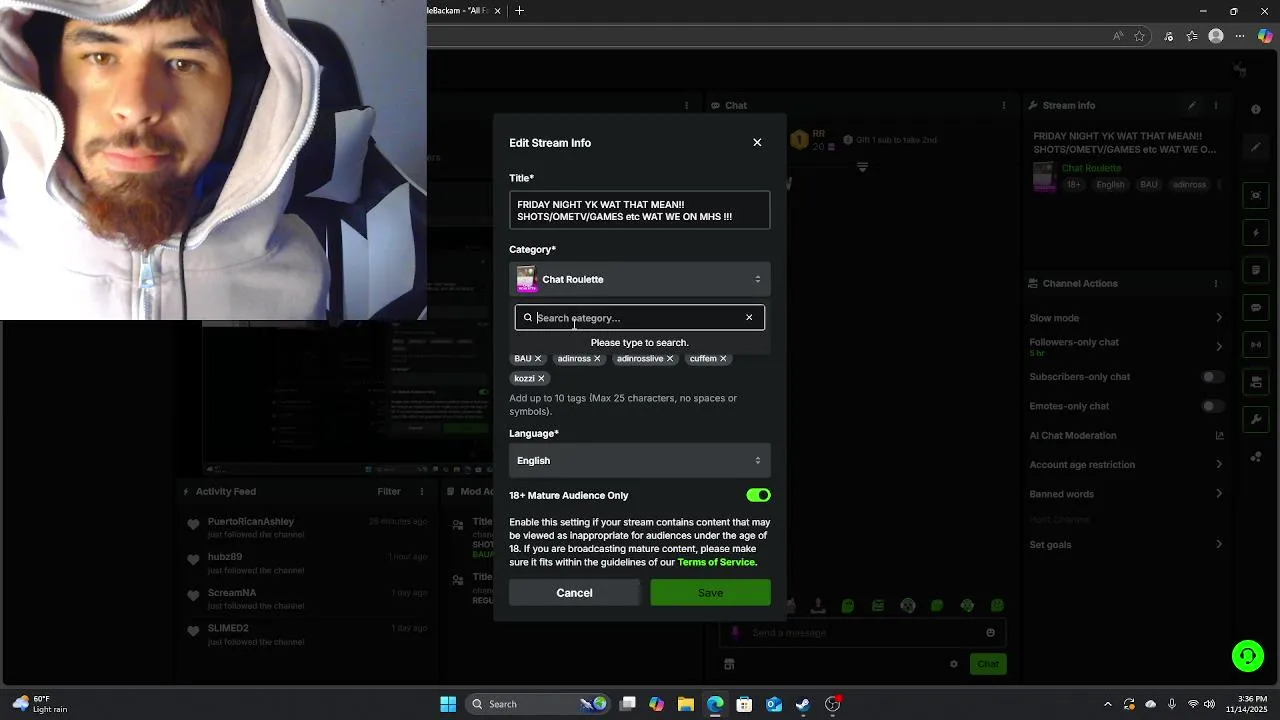Open the browser profile avatar
1280x720 pixels.
coord(1216,36)
